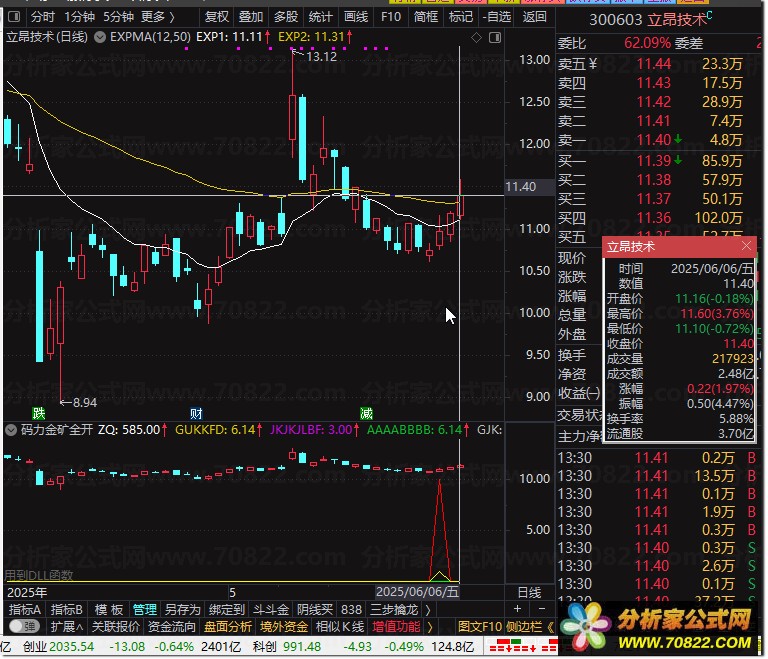Open 图文F10

point(480,627)
